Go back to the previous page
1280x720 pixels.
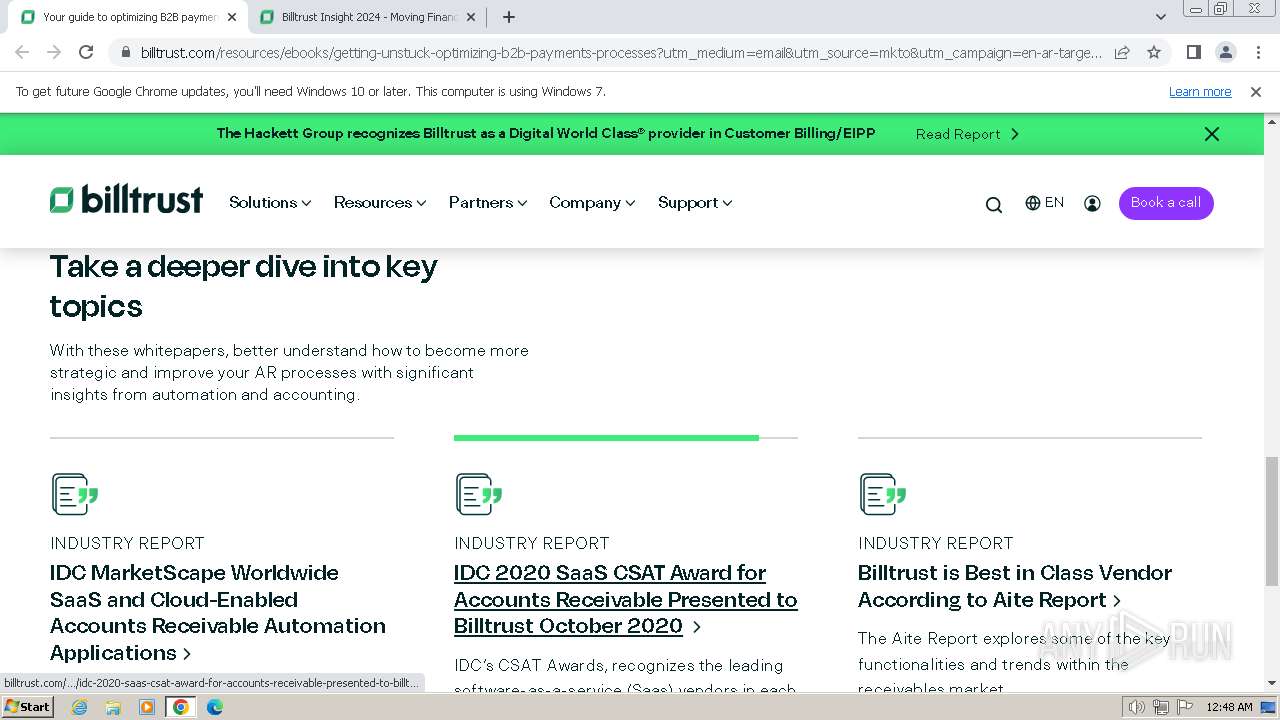pos(22,52)
